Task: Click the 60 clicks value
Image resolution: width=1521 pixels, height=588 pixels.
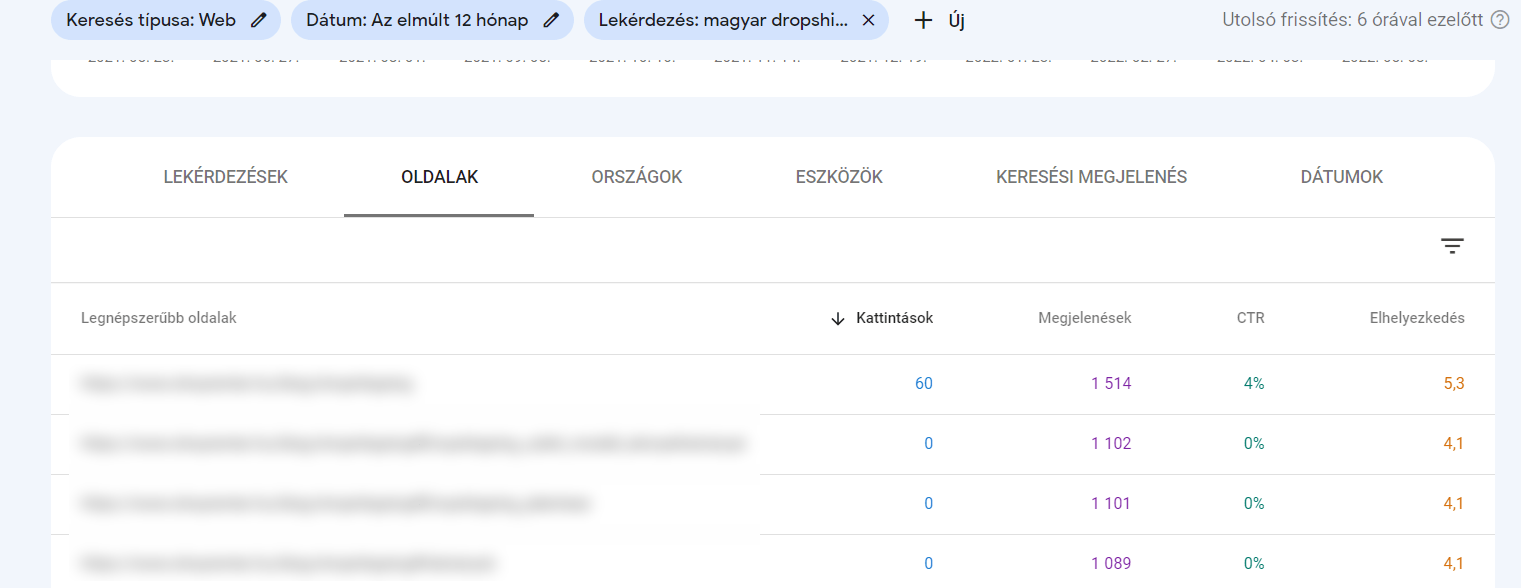Action: [924, 383]
